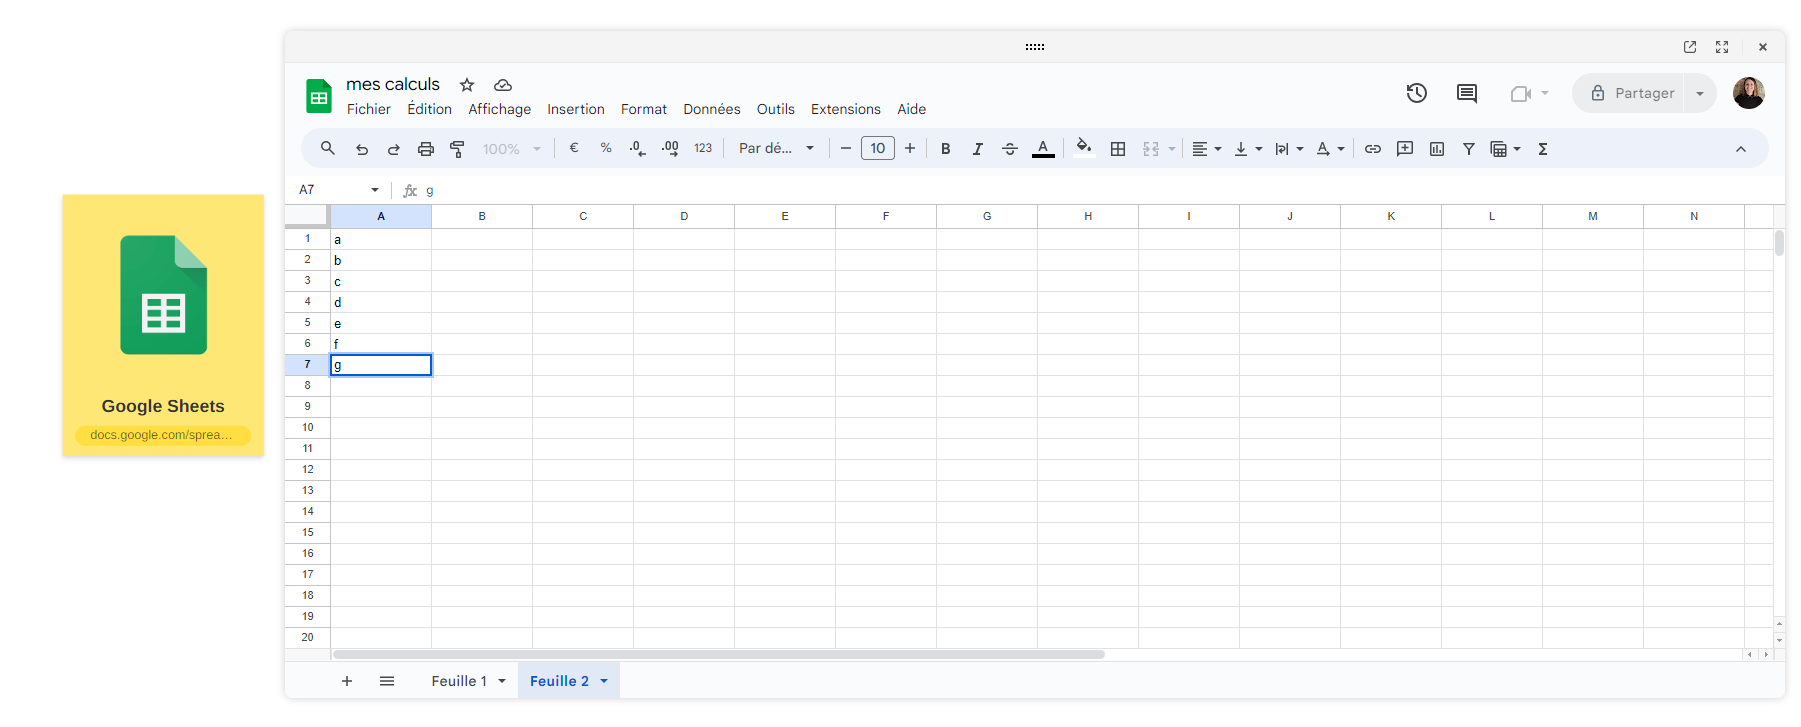The image size is (1801, 727).
Task: Switch to the Feuille 1 tab
Action: pyautogui.click(x=459, y=681)
